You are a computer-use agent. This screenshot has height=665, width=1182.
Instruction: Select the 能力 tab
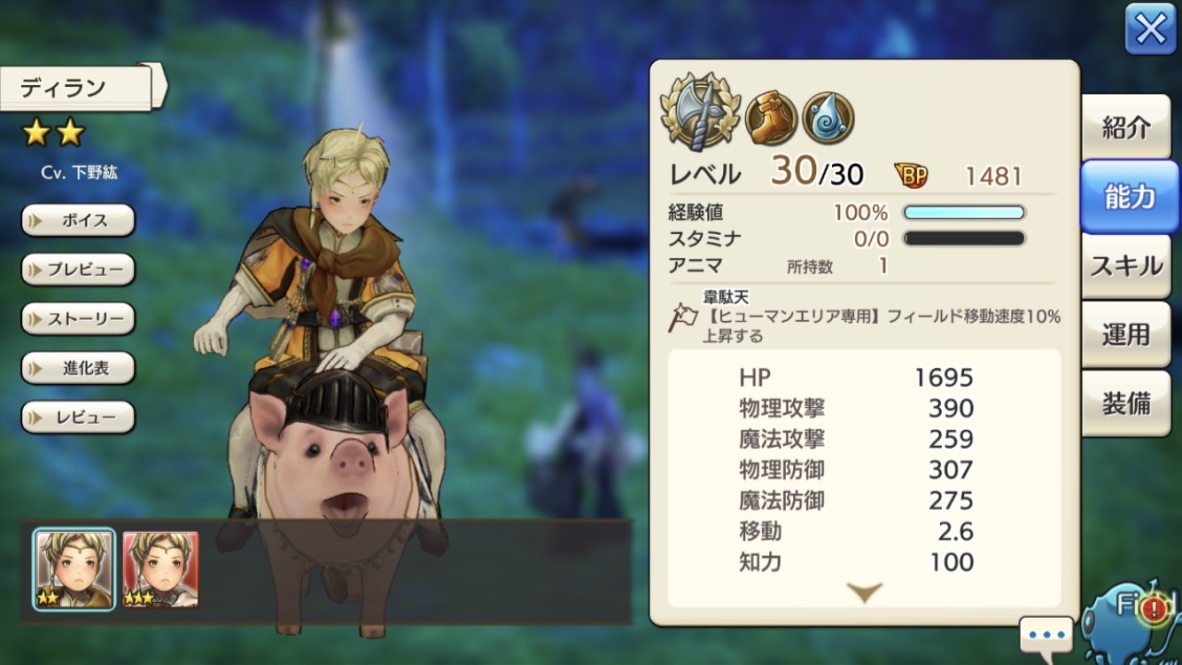click(x=1128, y=196)
